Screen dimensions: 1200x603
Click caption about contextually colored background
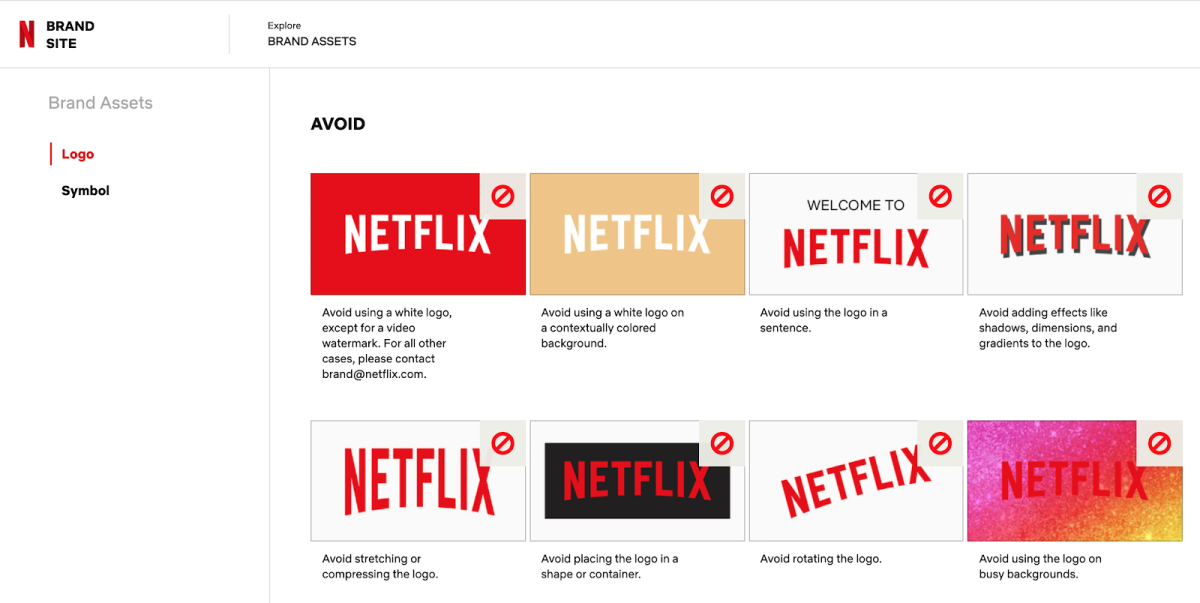(x=612, y=328)
